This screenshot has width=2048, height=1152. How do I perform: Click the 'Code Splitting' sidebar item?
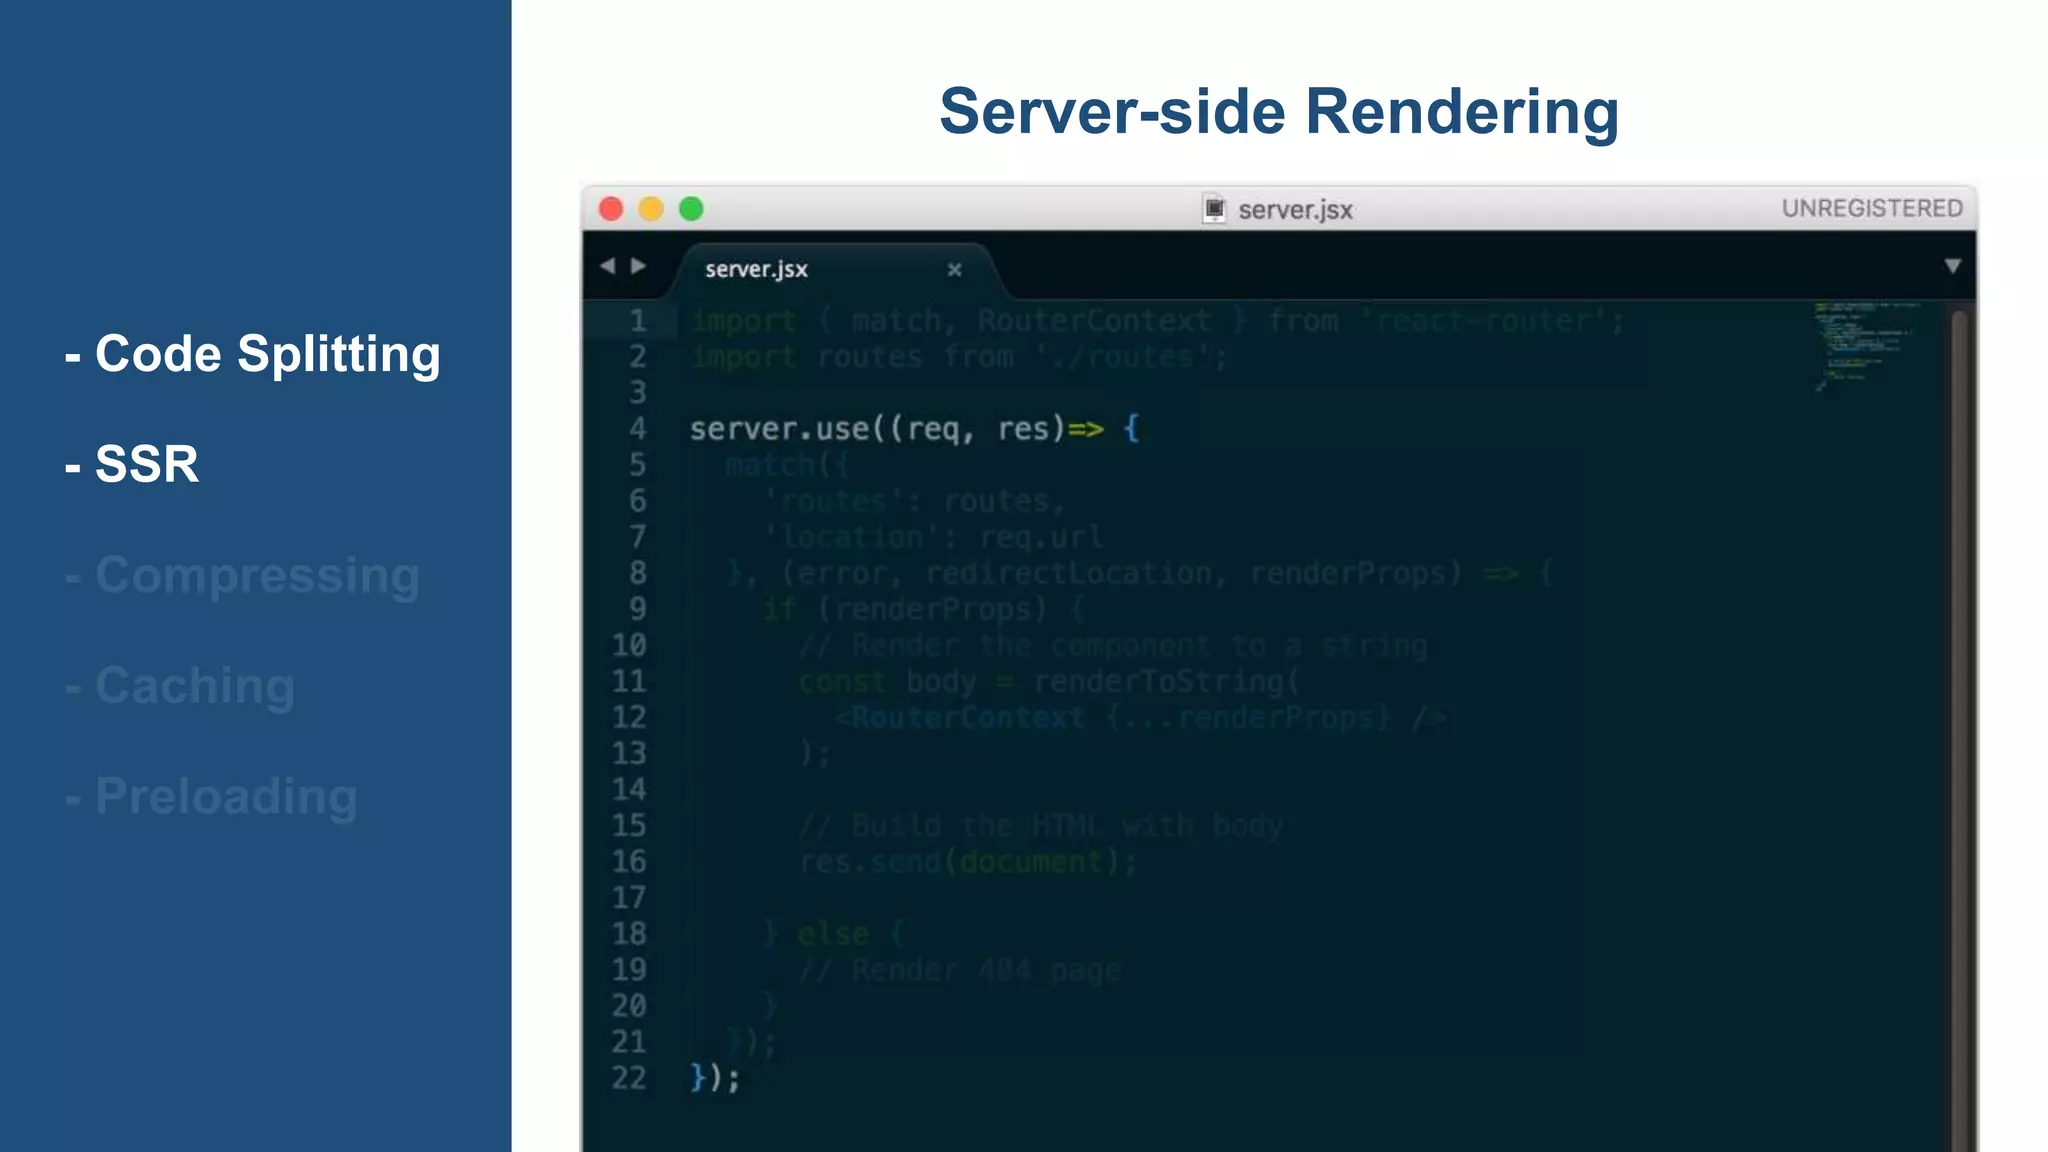pyautogui.click(x=253, y=354)
